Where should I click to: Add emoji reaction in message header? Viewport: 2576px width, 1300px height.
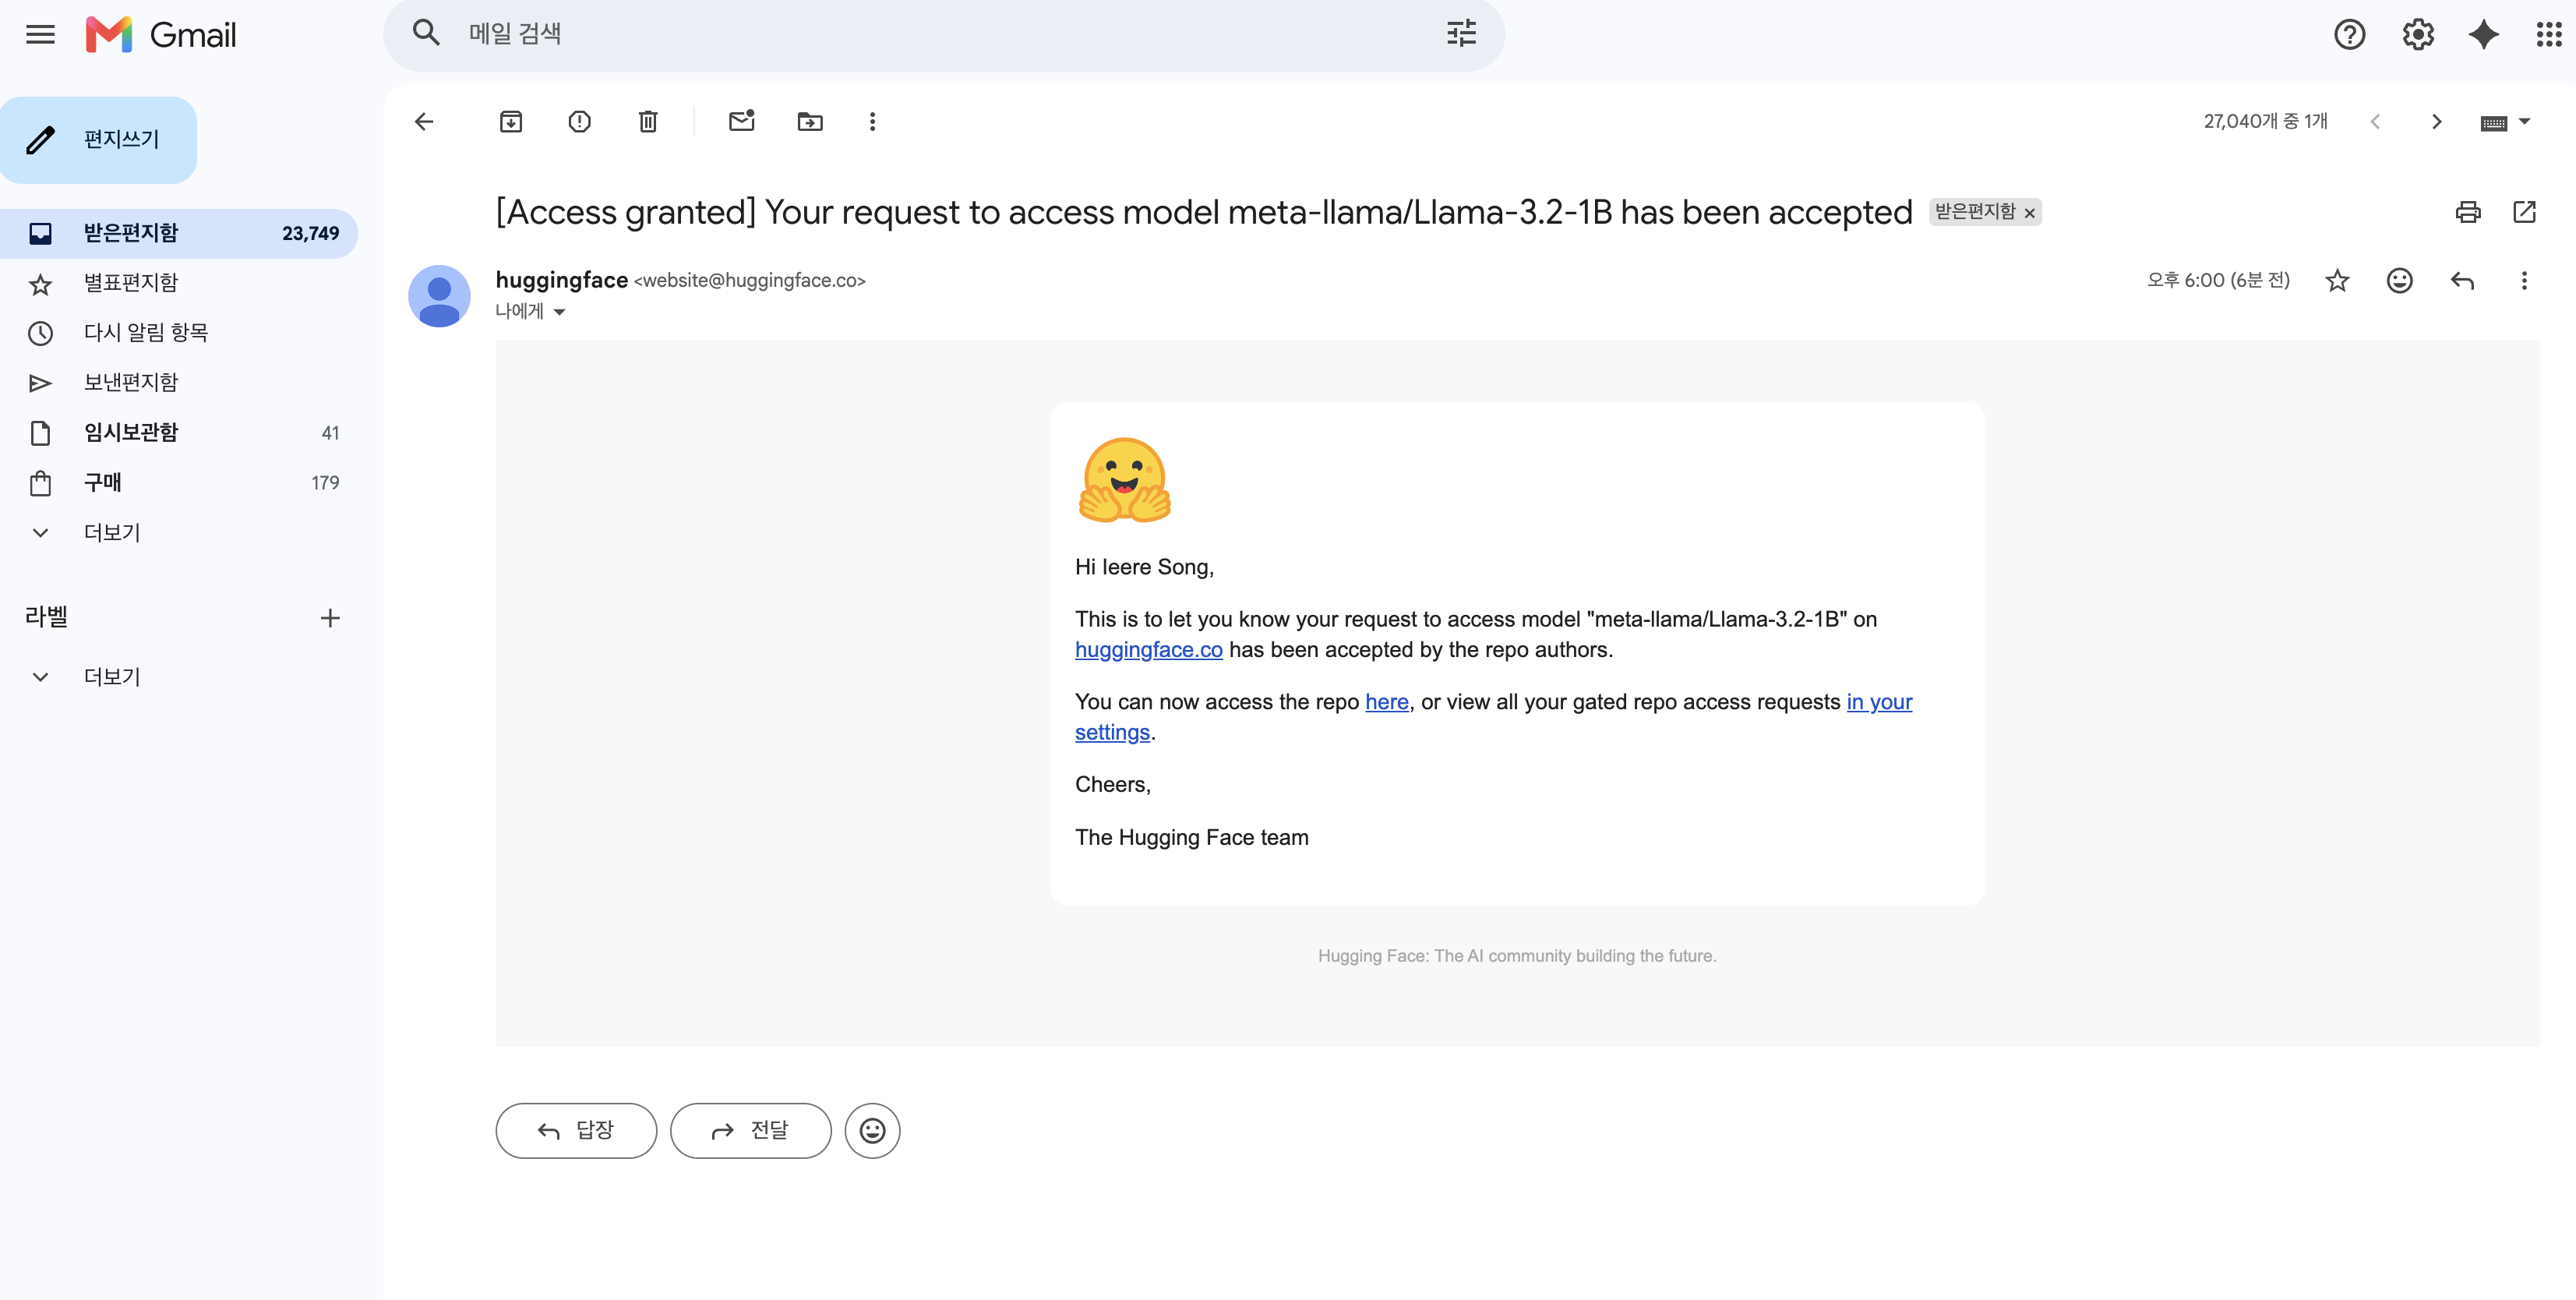[2400, 281]
